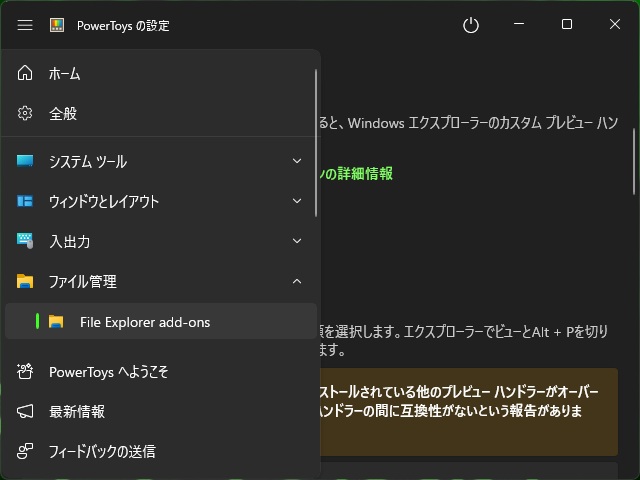
Task: Click the 最新情報 megaphone icon
Action: 25,411
